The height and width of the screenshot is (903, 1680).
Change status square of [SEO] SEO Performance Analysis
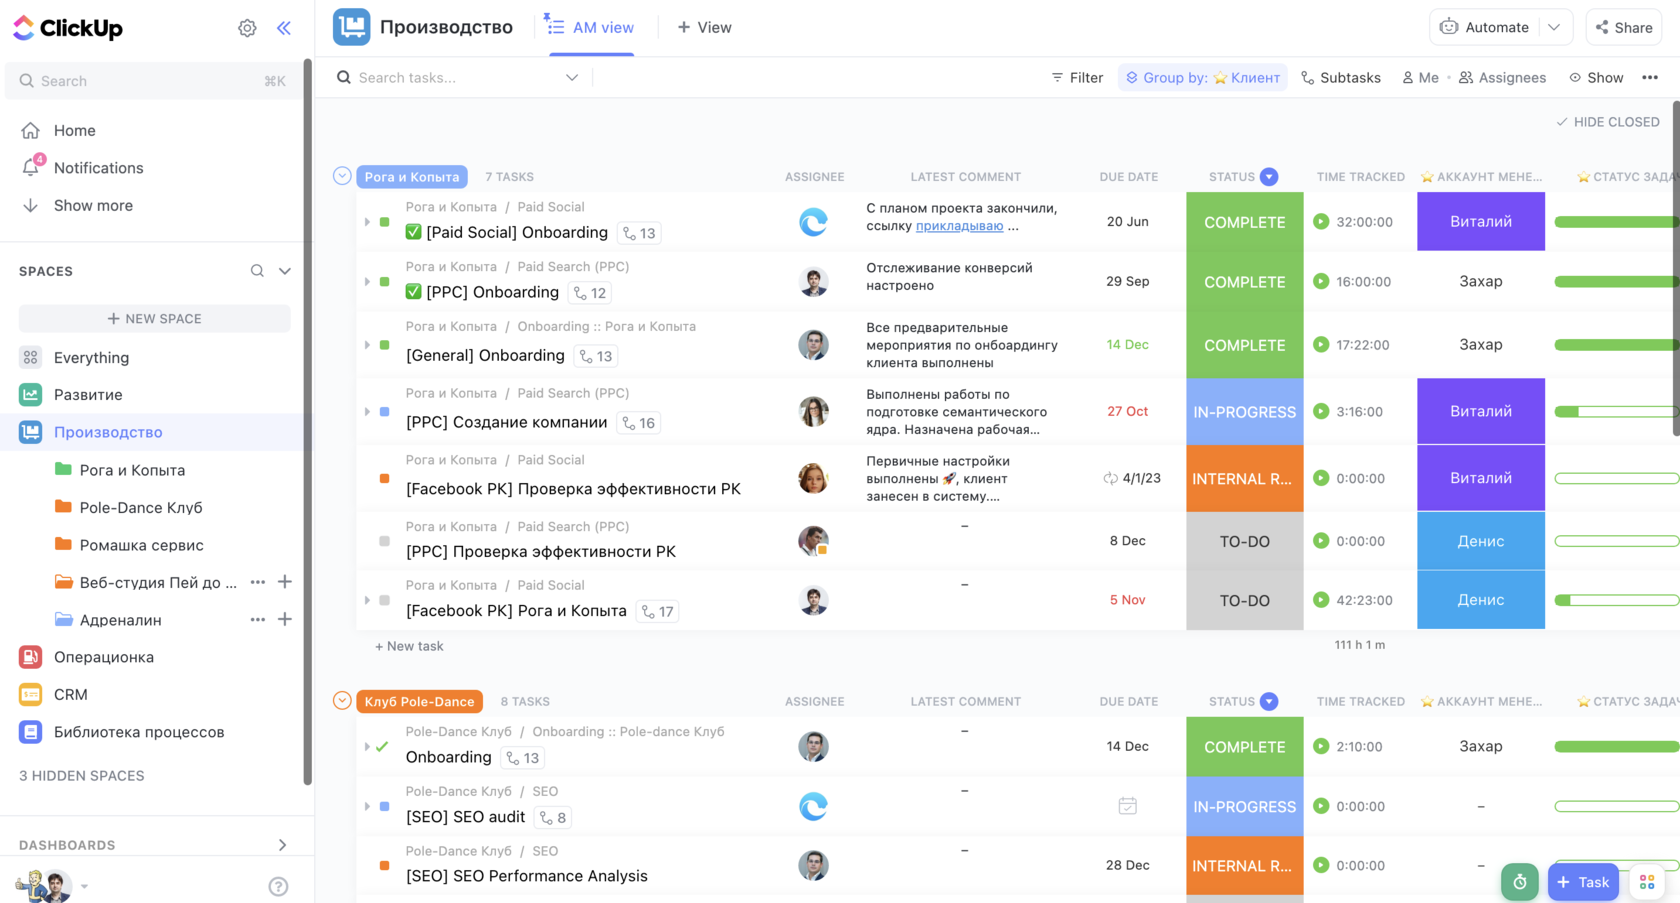coord(384,866)
